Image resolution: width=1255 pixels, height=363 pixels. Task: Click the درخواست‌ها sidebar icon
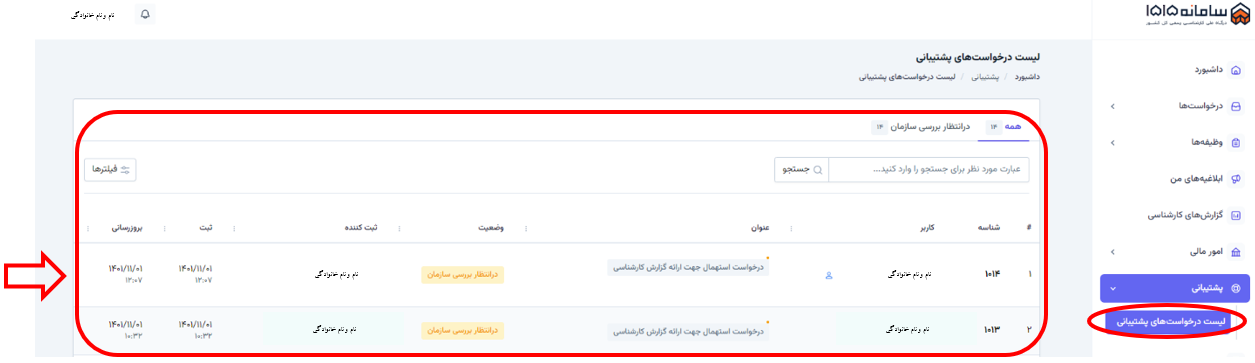coord(1235,106)
